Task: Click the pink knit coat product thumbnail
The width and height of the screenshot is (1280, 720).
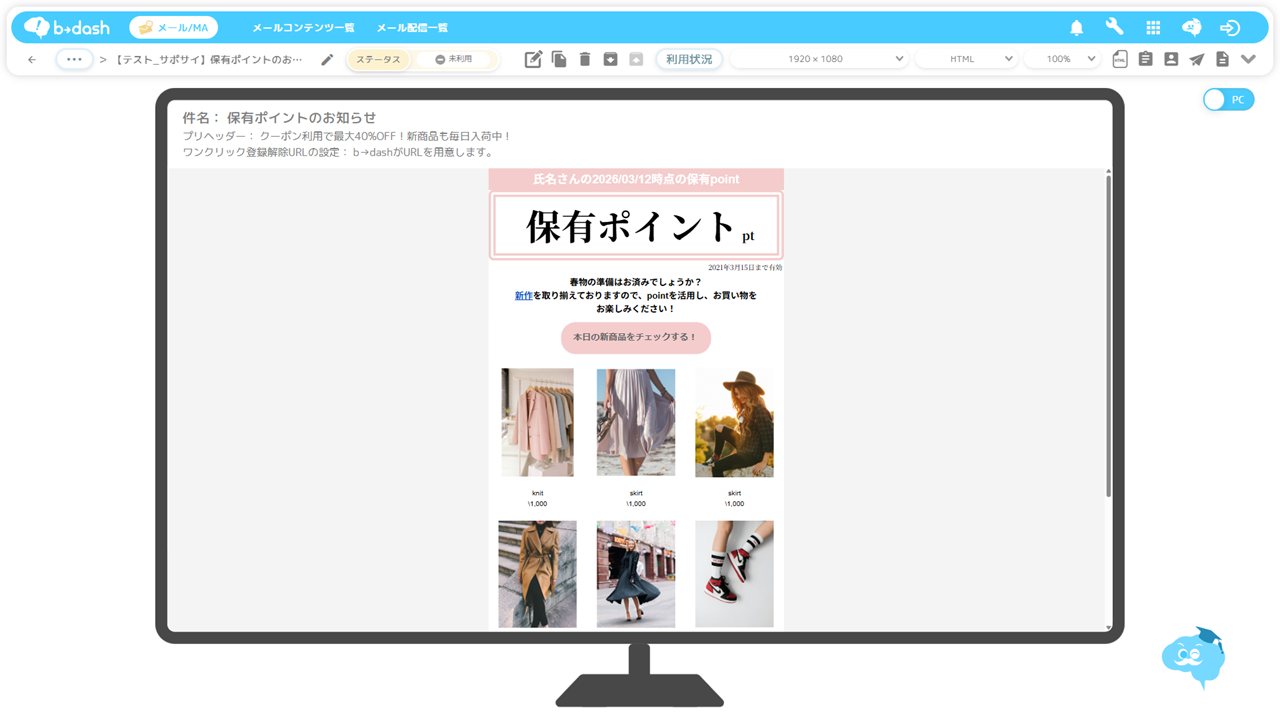Action: [537, 422]
